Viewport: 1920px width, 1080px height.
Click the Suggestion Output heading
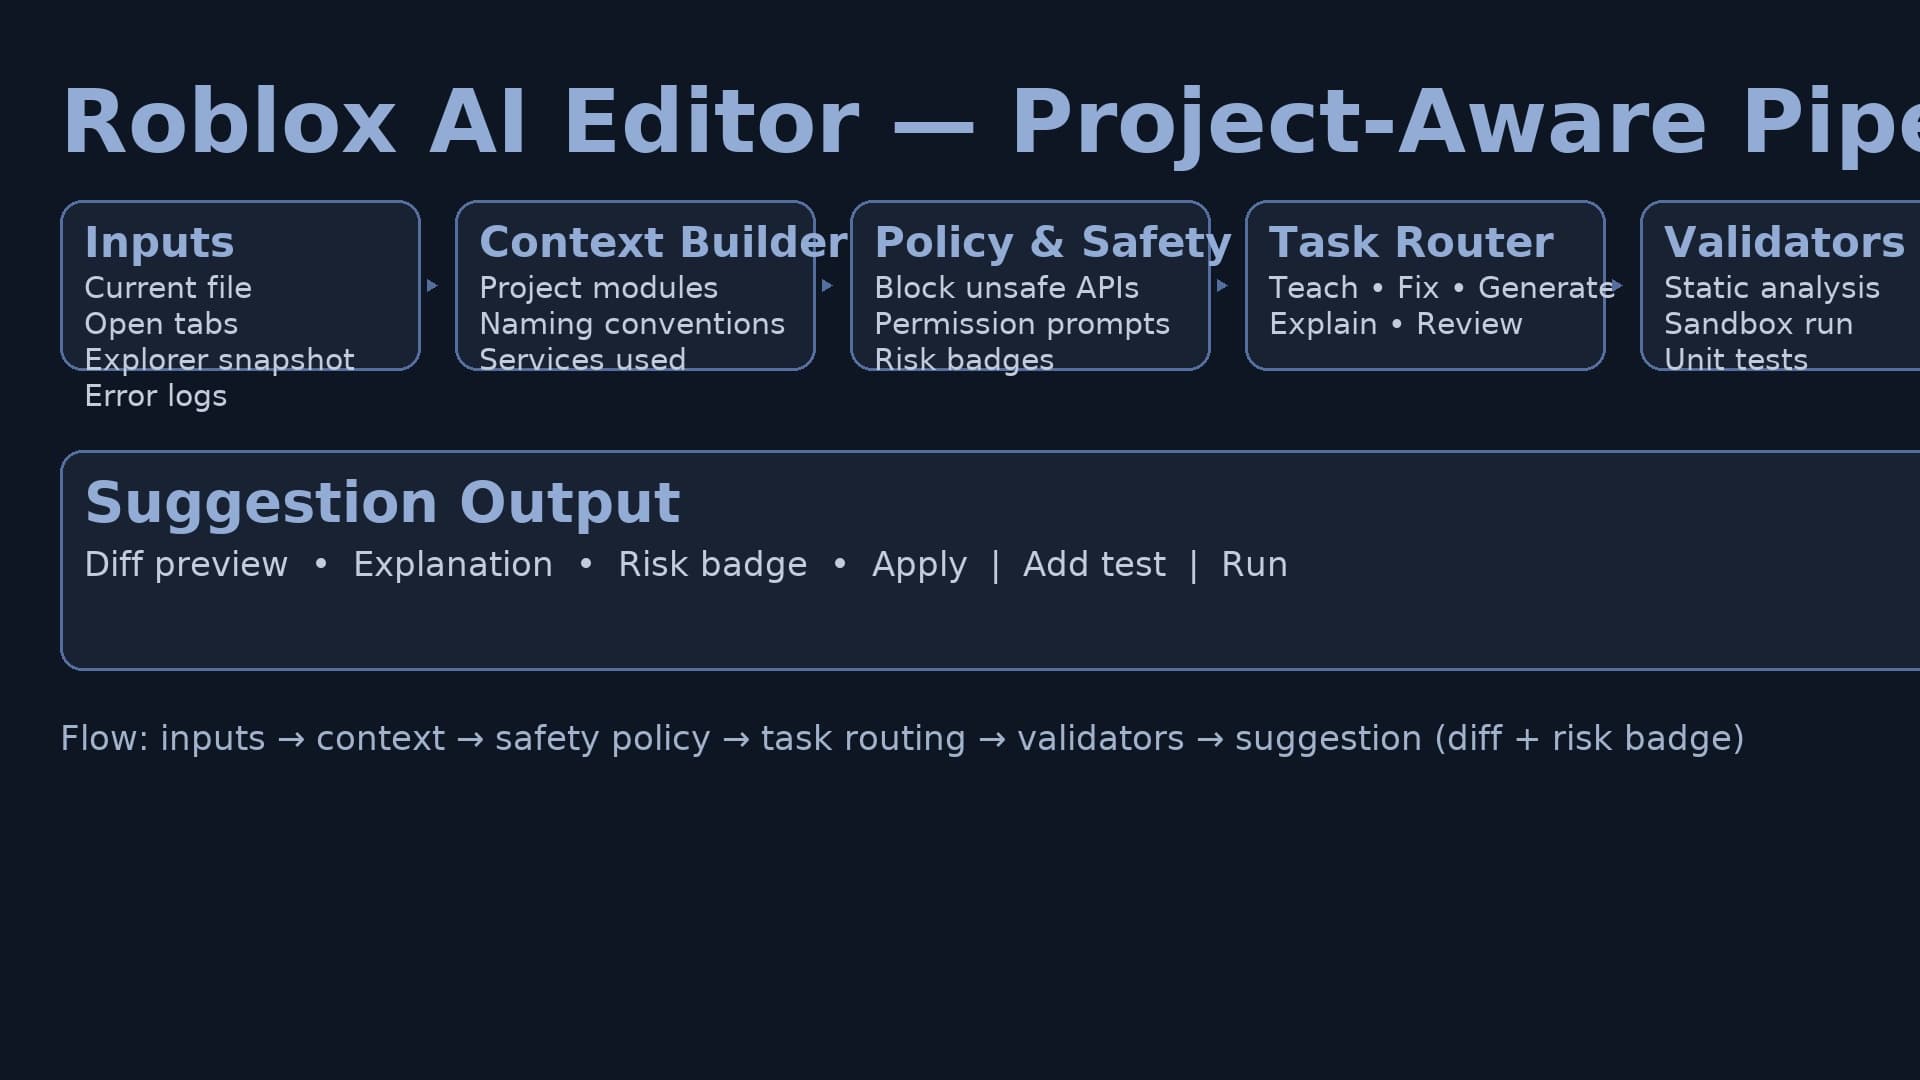(382, 503)
